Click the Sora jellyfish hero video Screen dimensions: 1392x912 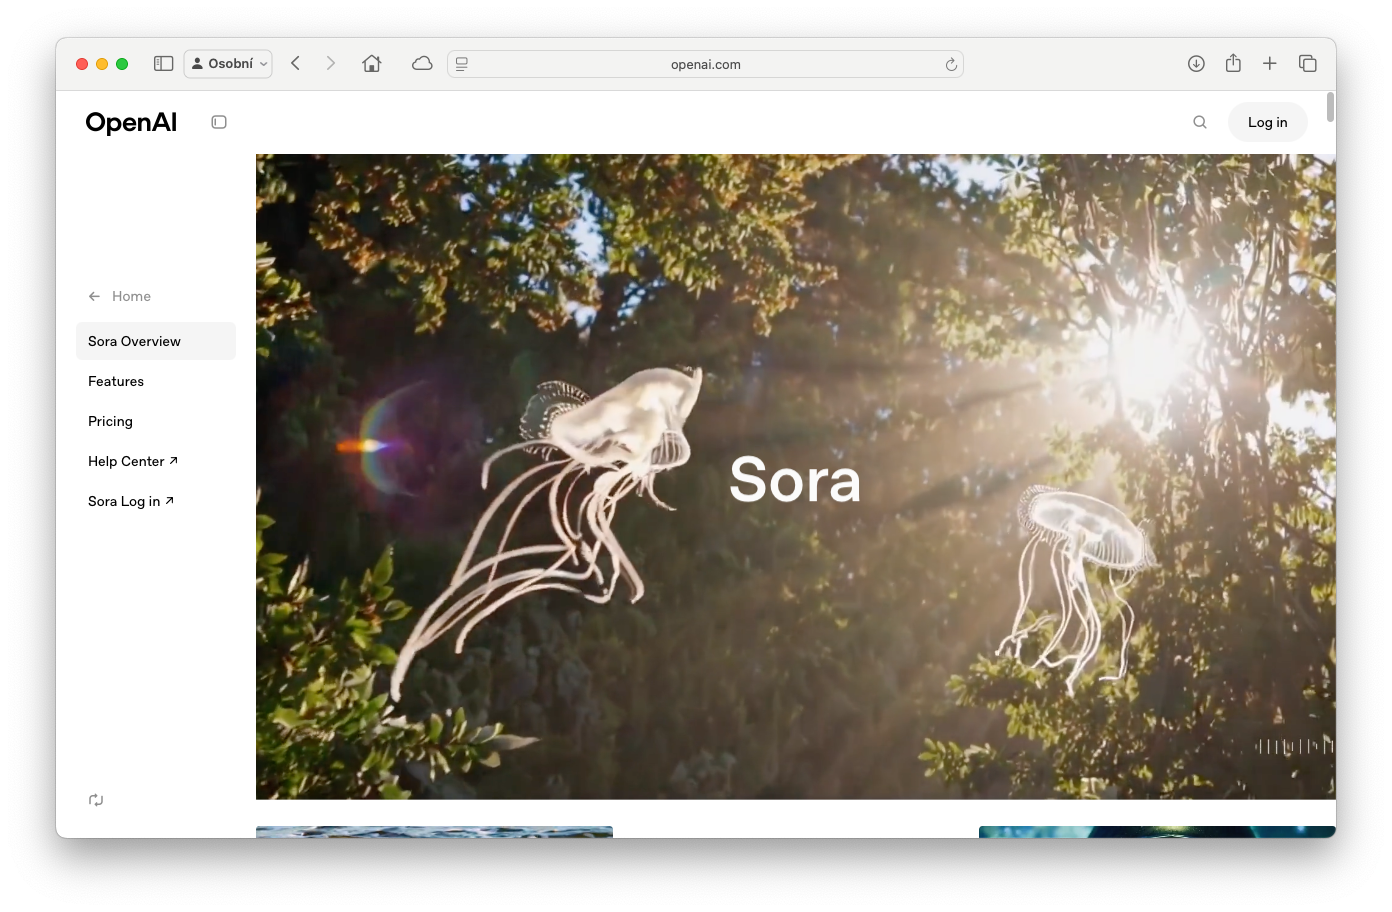[x=795, y=476]
